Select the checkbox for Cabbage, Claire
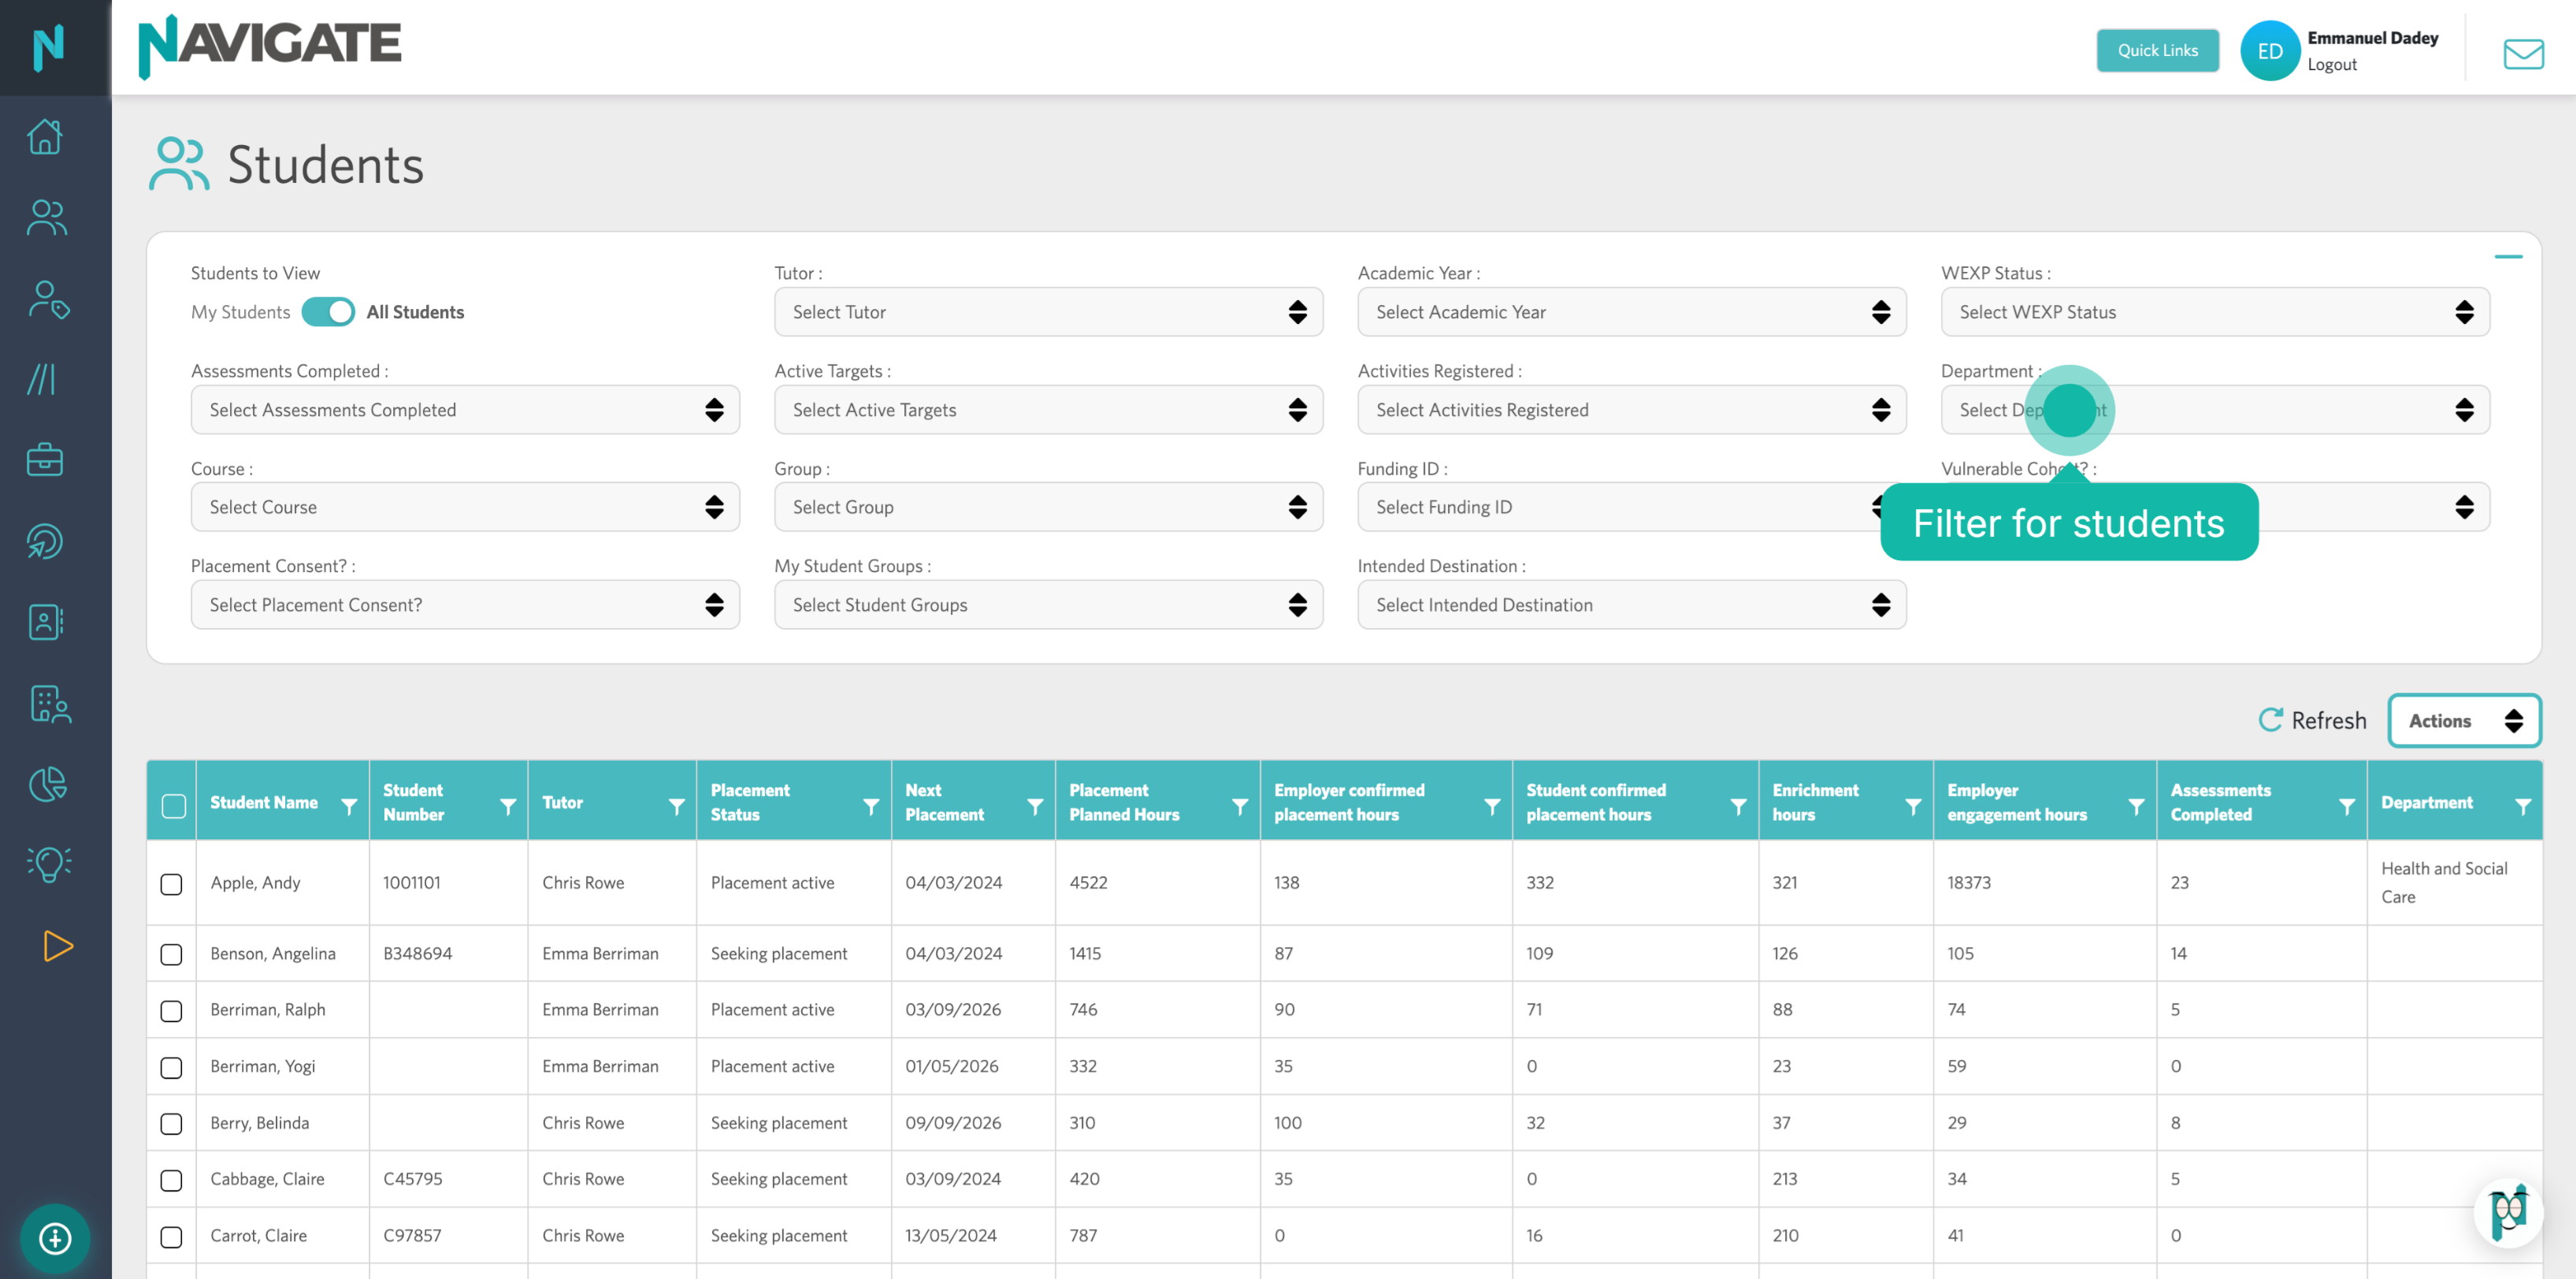 coord(171,1180)
